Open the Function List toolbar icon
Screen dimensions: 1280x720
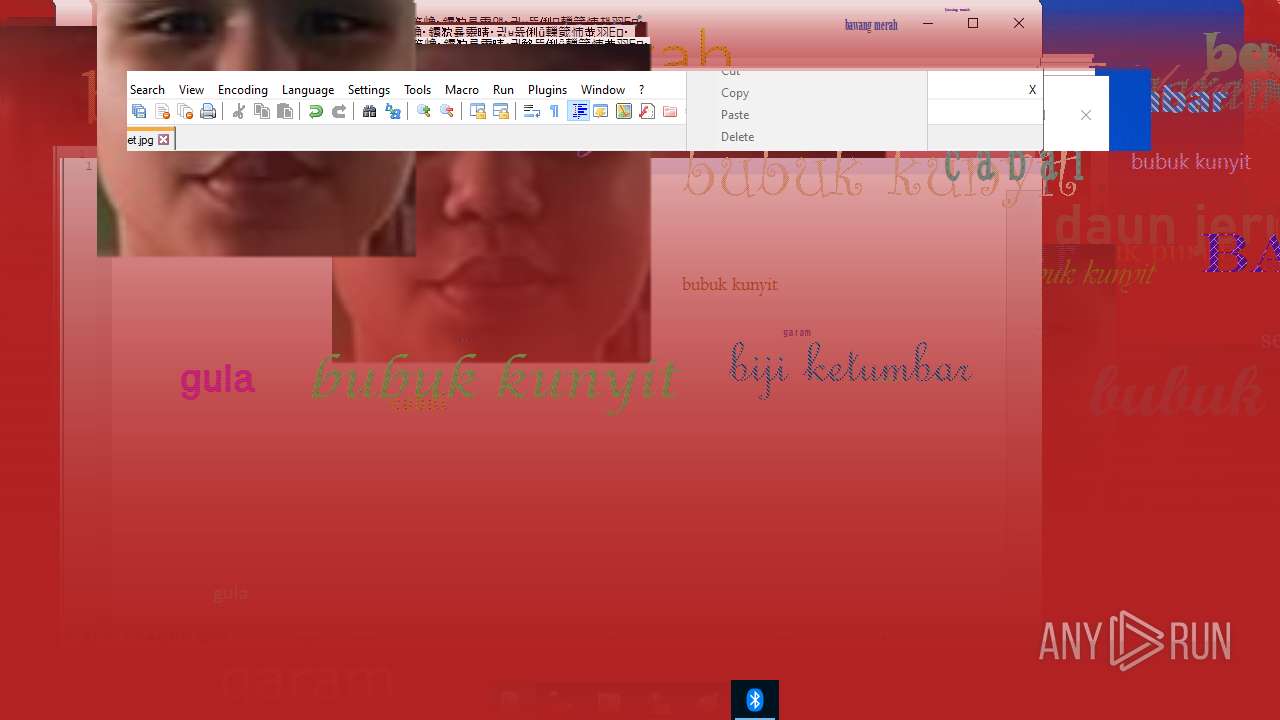[647, 111]
